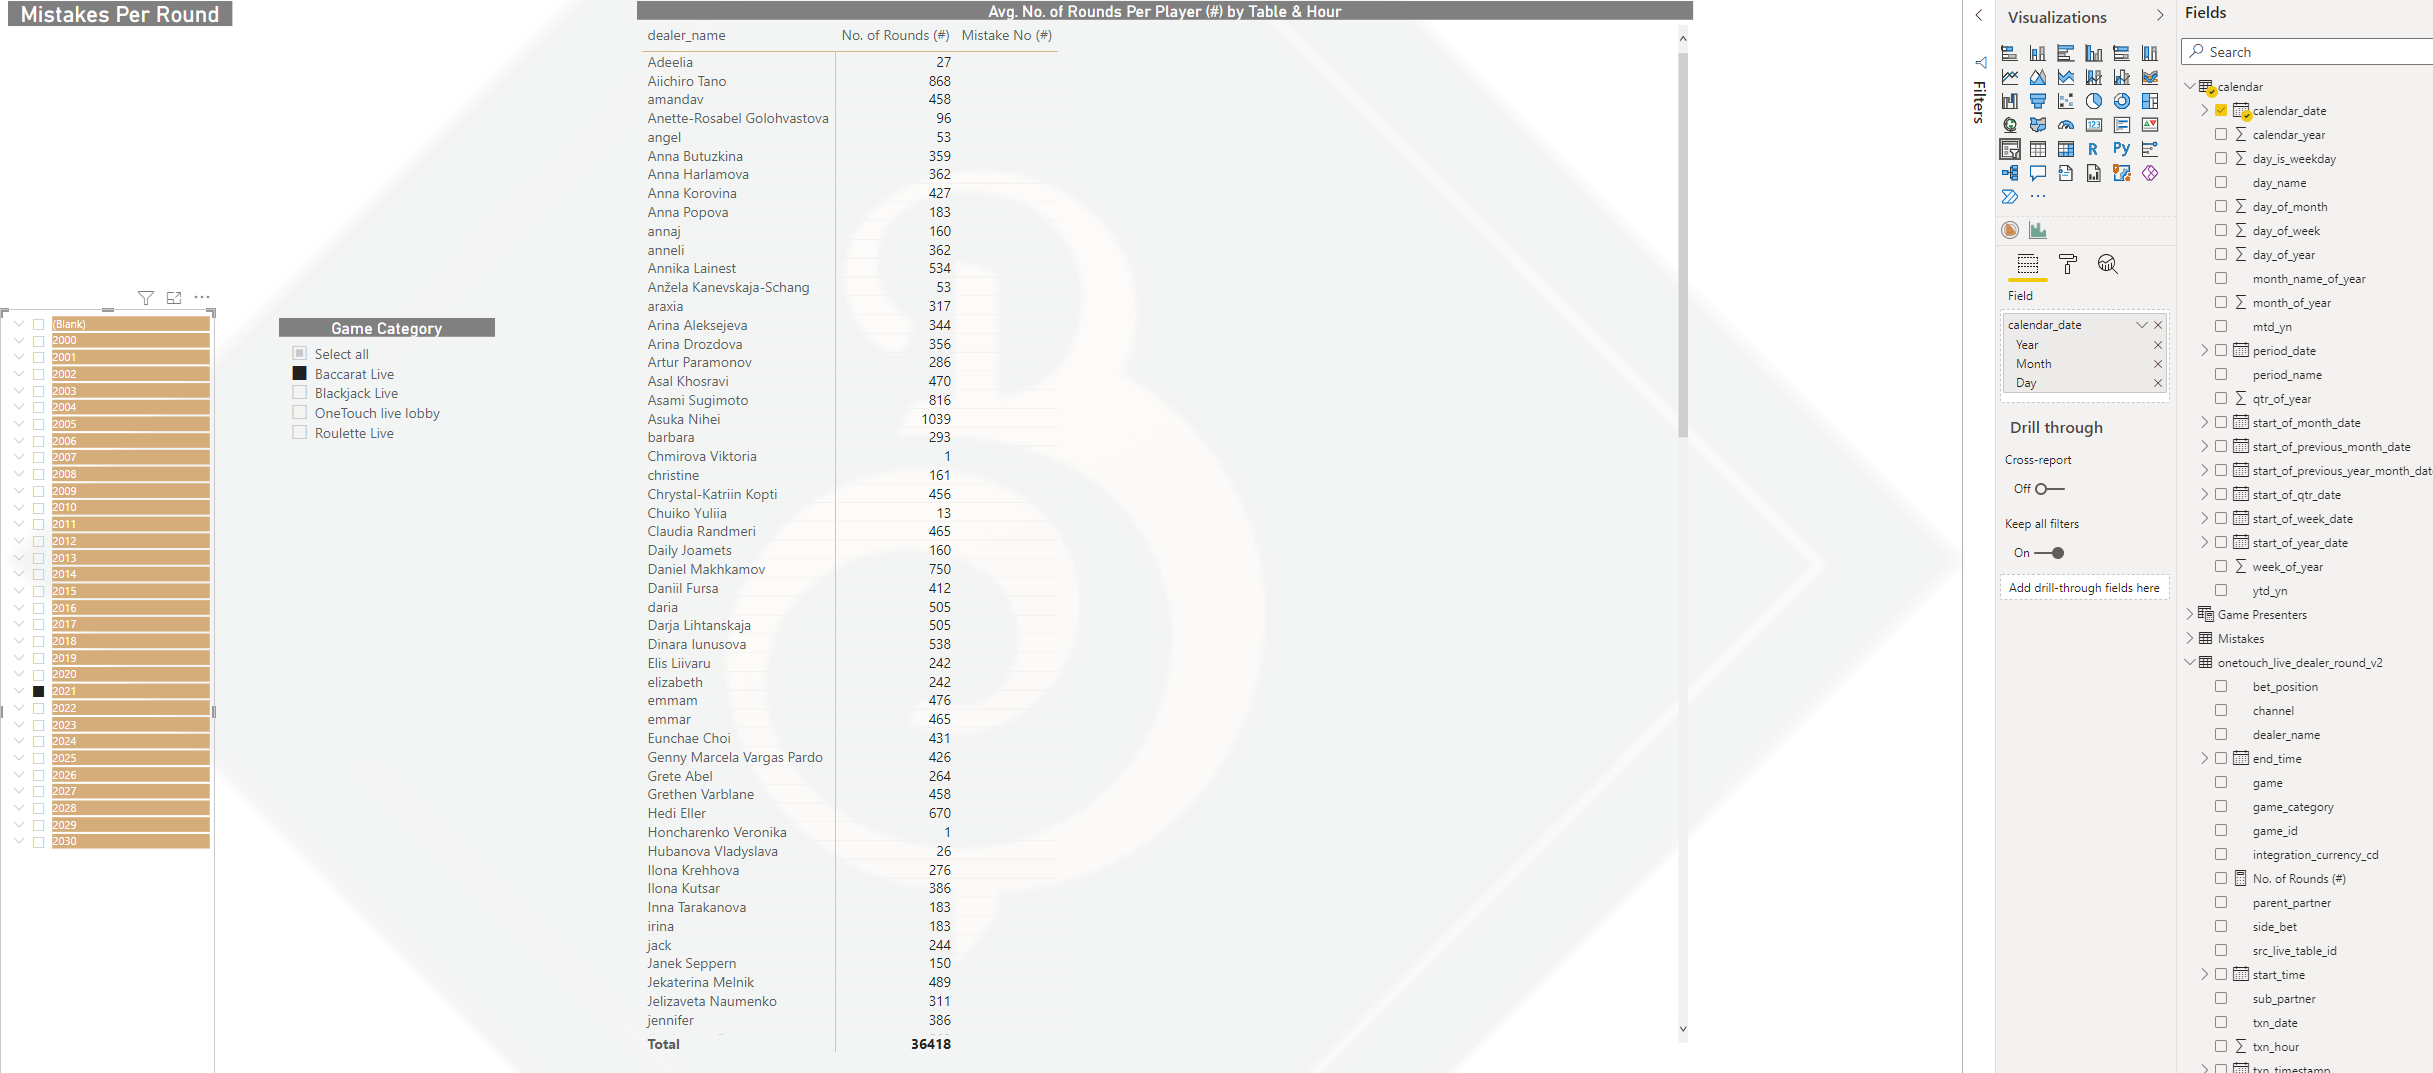The image size is (2433, 1073).
Task: Expand the Filters pane
Action: coord(1979,15)
